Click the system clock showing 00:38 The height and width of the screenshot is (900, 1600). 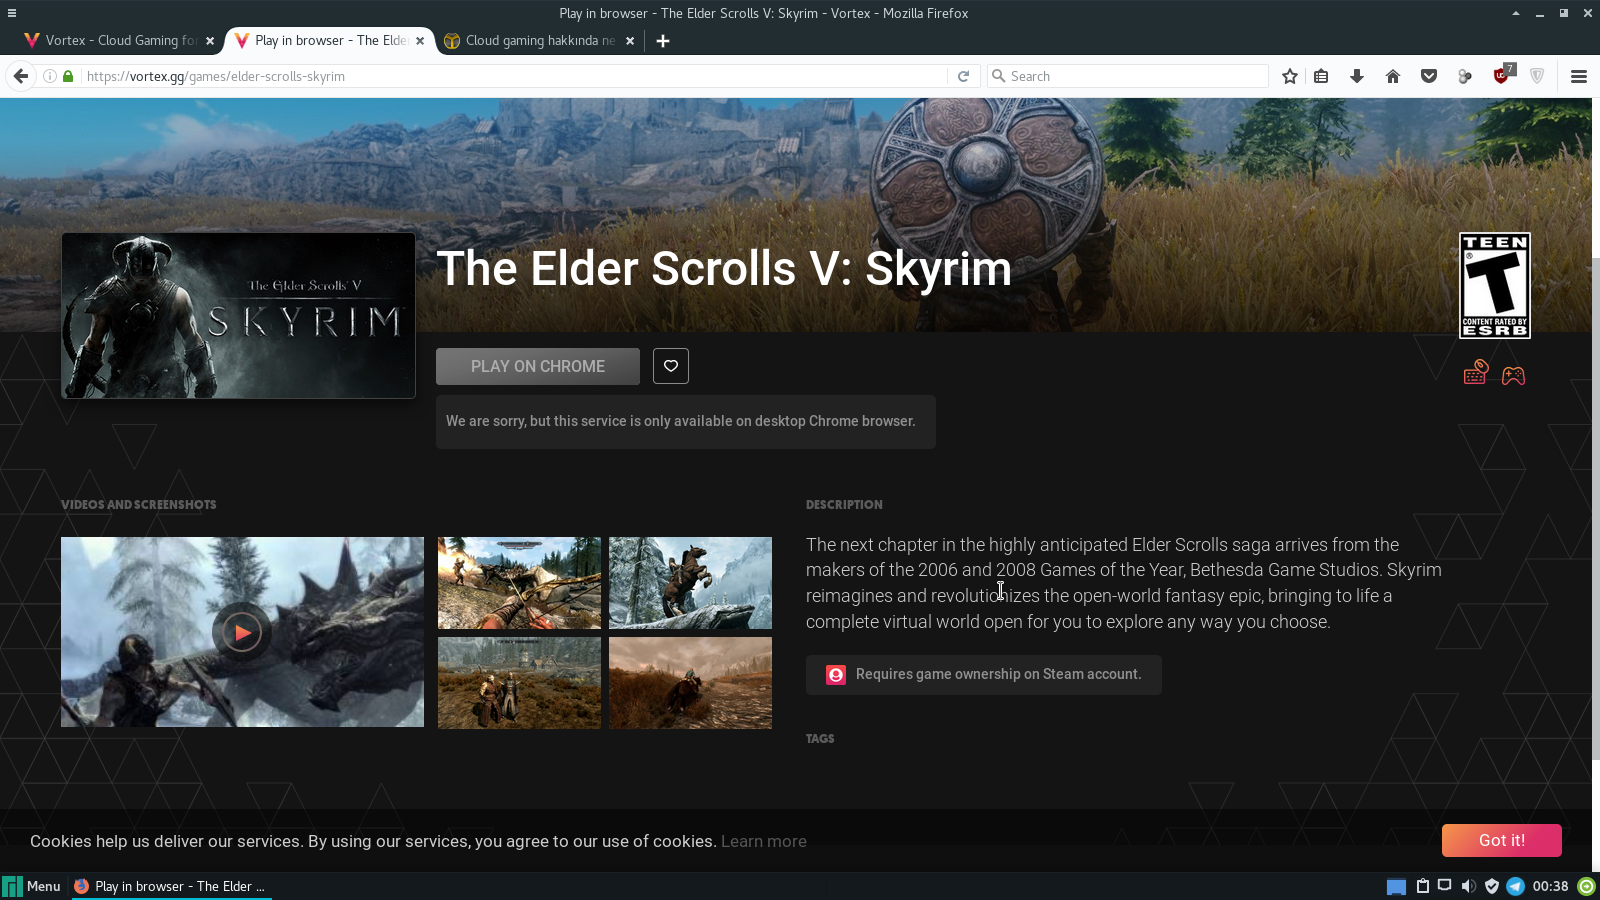1550,886
